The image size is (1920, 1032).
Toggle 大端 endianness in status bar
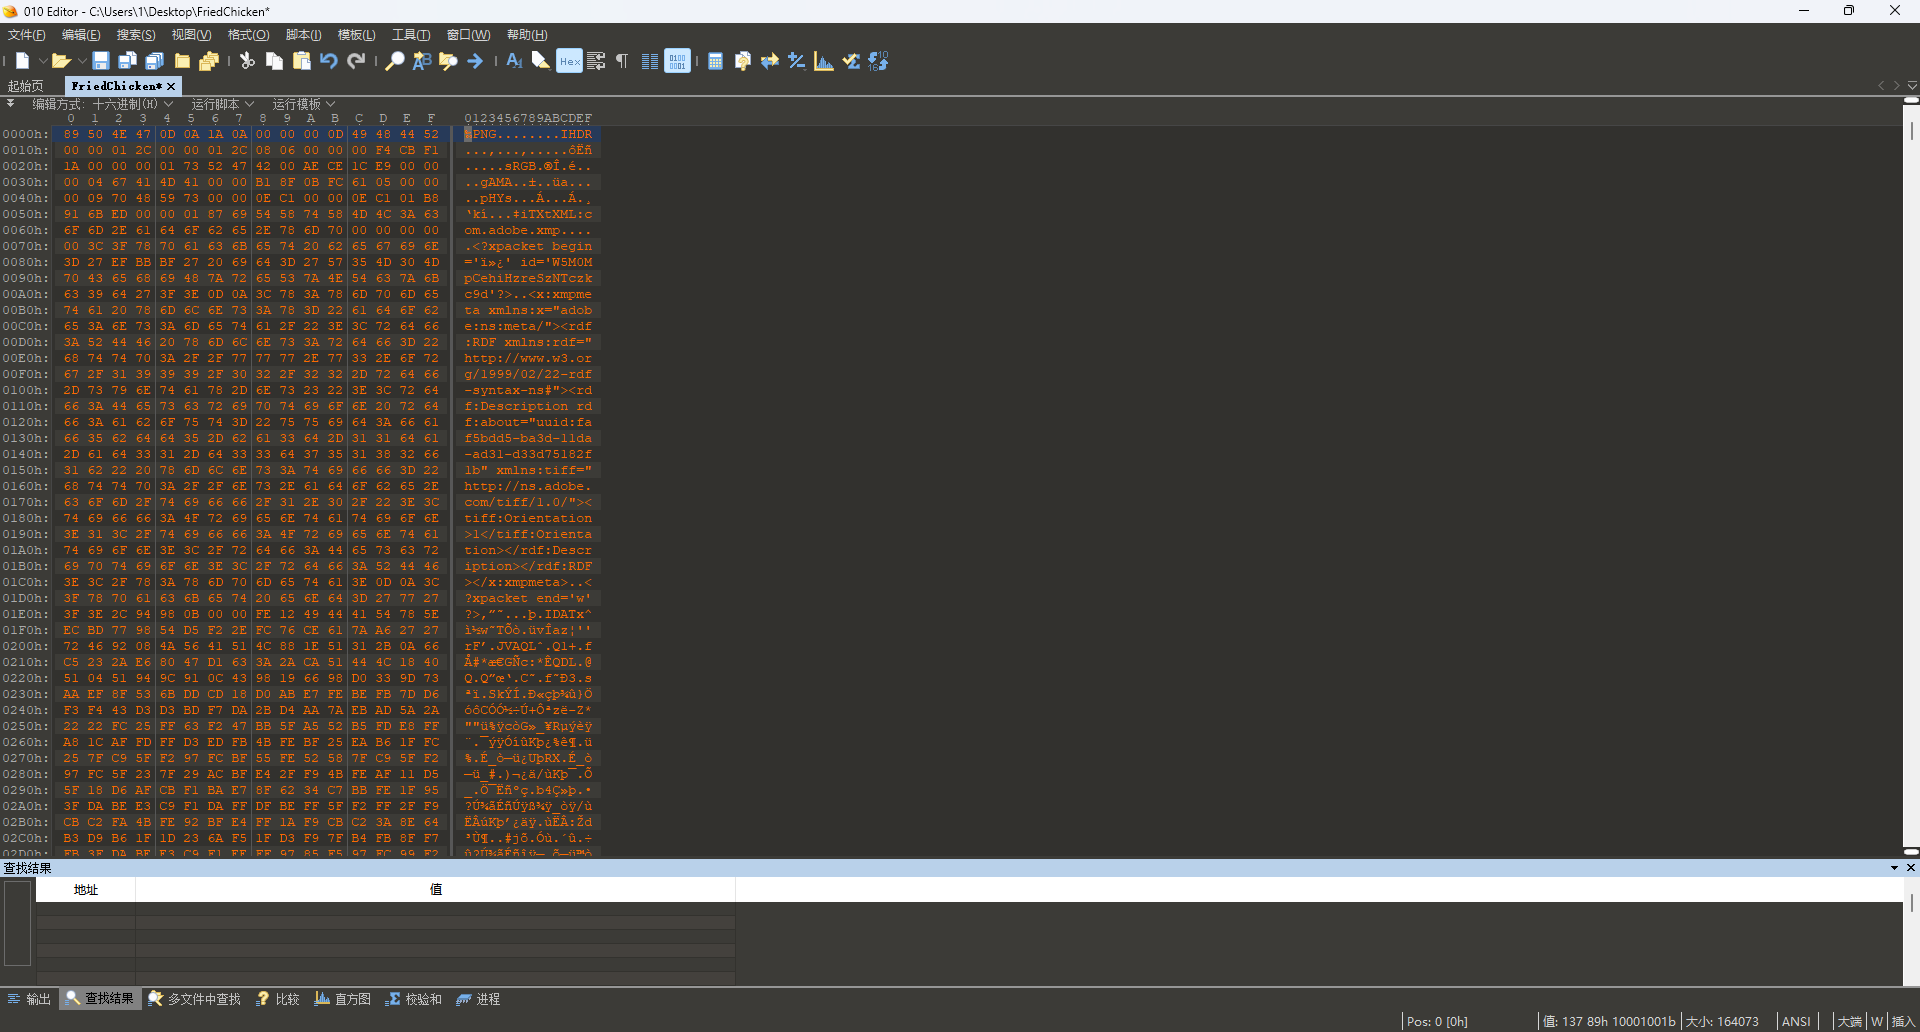pos(1849,1021)
